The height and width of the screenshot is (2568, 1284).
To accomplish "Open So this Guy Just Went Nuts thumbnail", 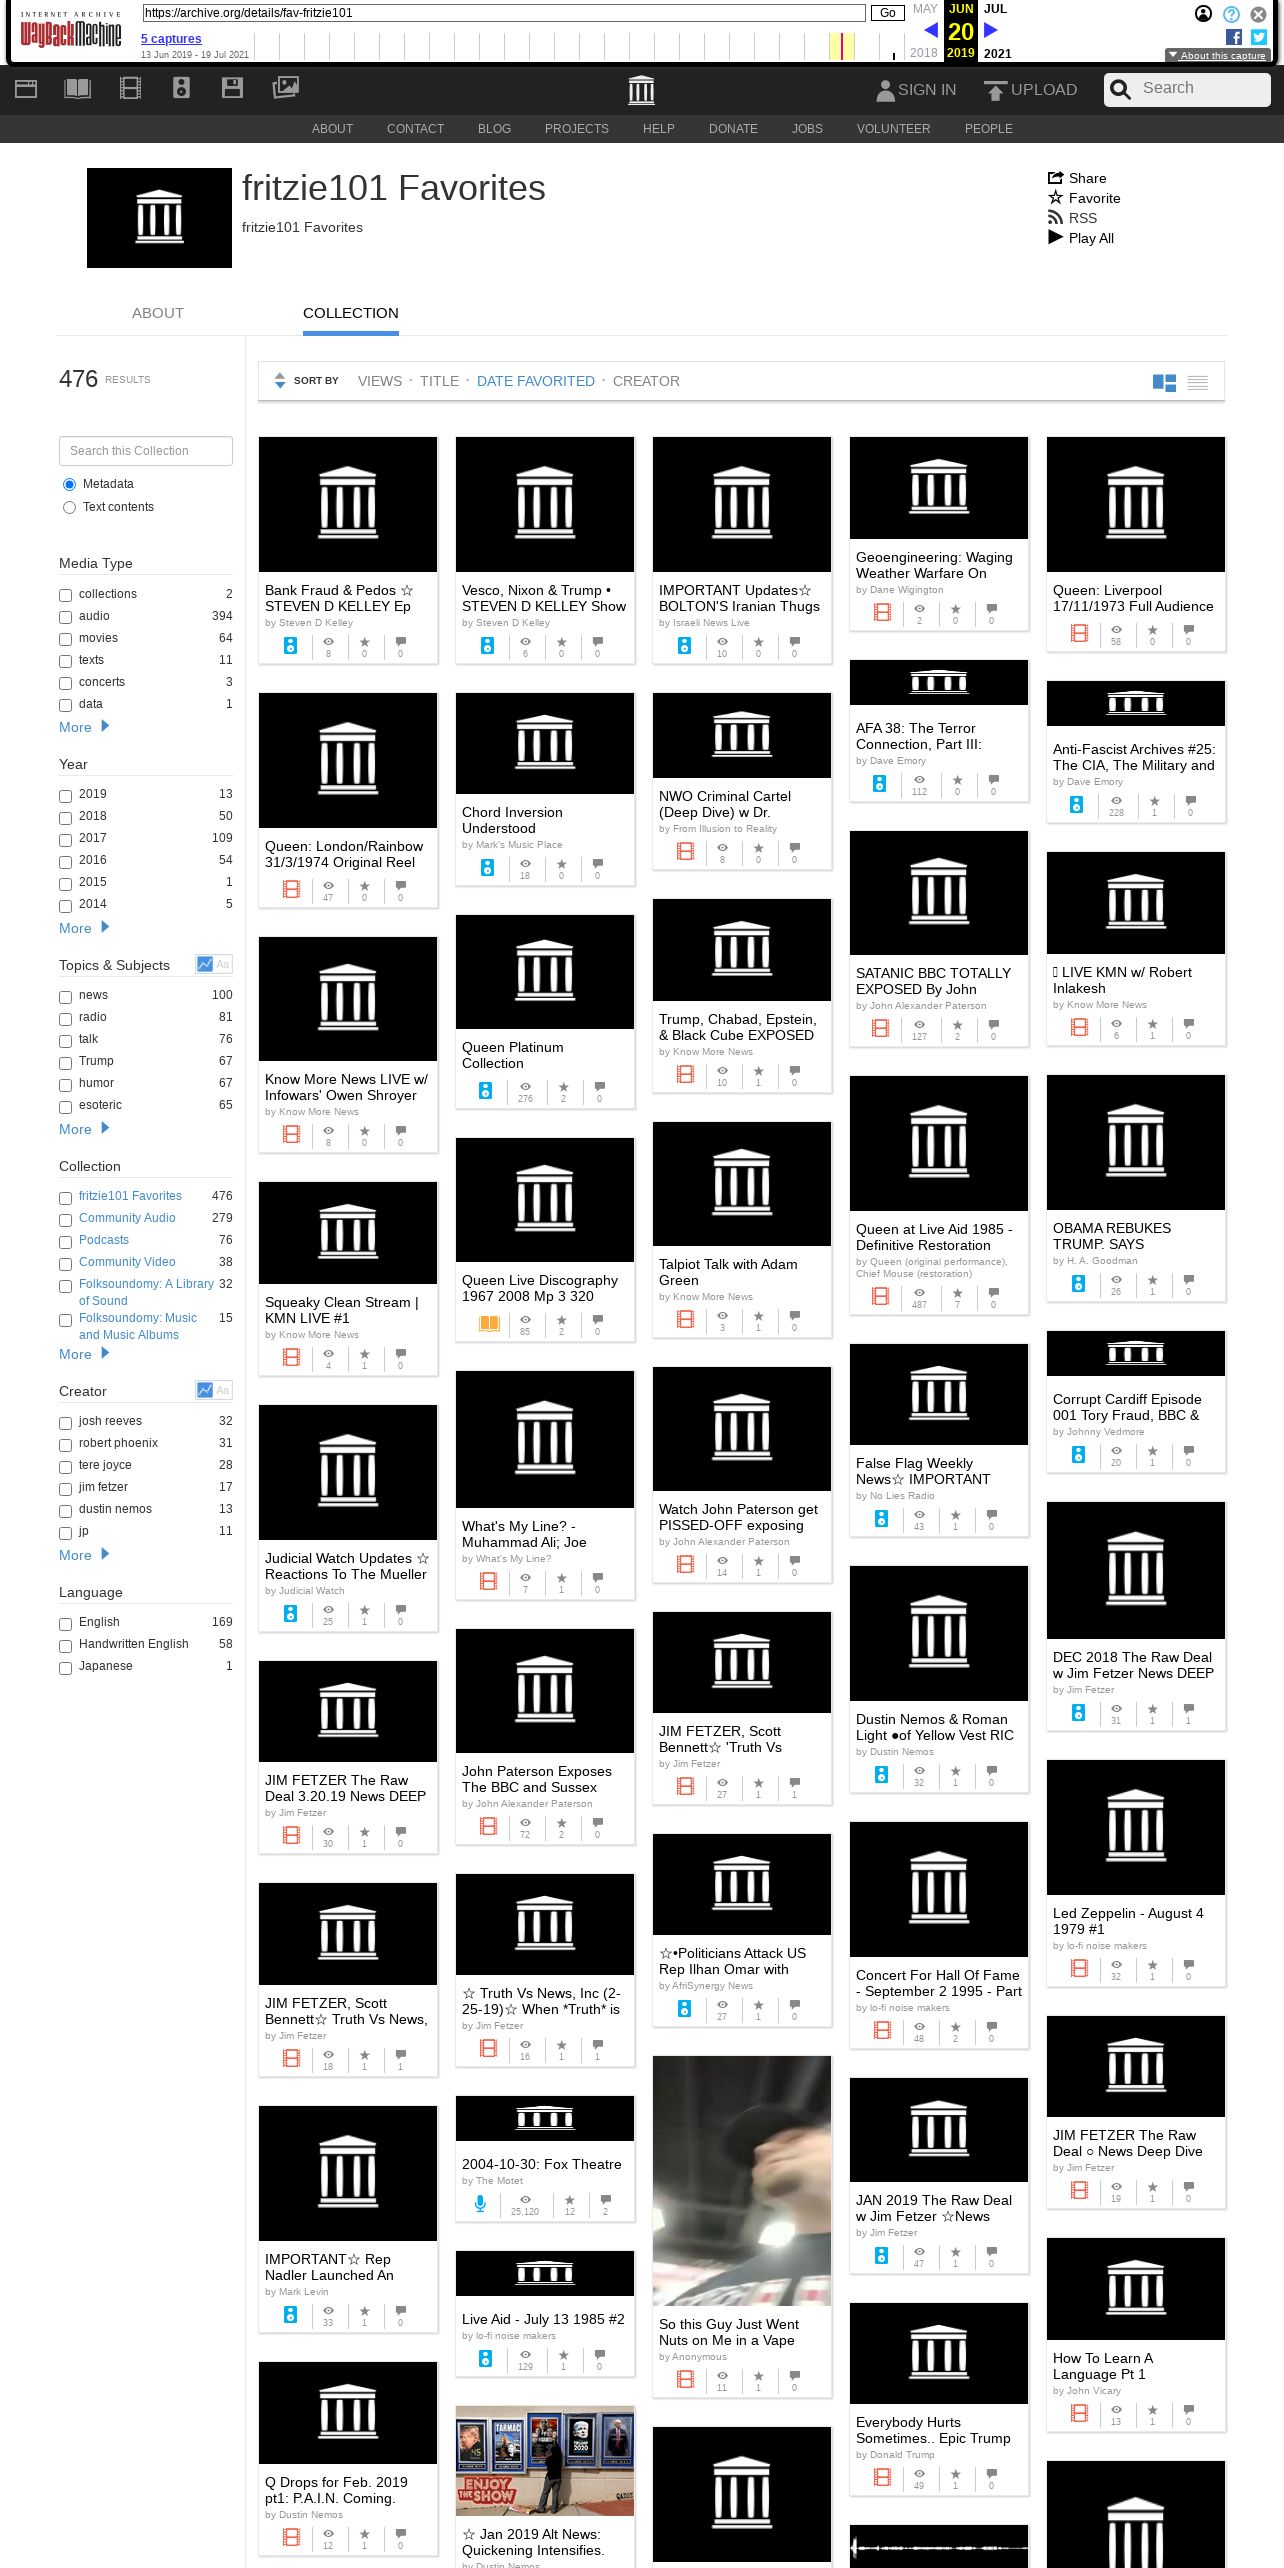I will pyautogui.click(x=742, y=2181).
